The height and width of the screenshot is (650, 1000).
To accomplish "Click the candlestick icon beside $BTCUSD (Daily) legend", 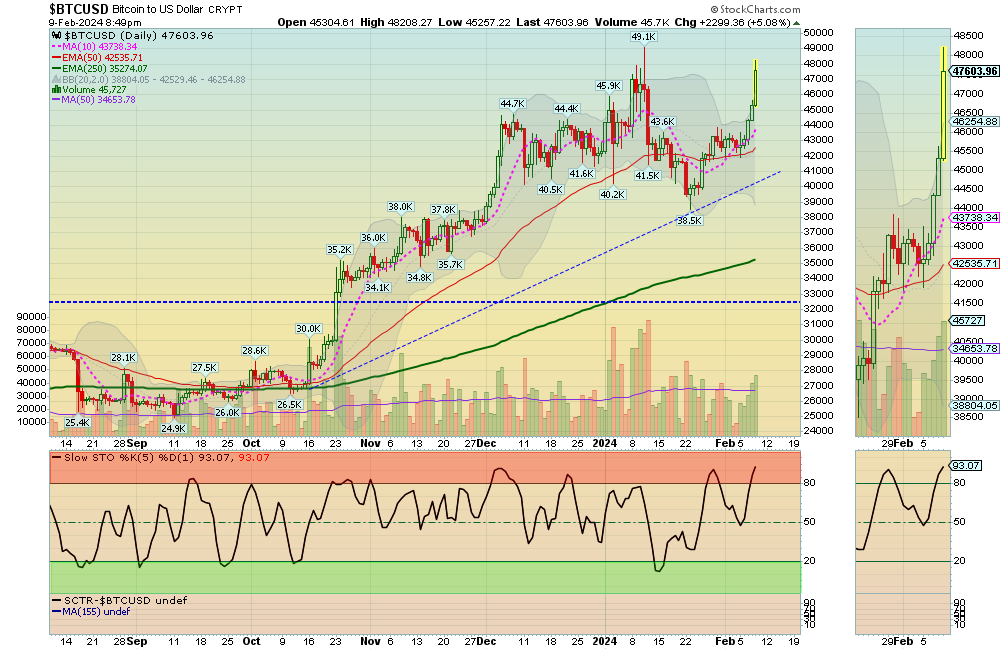I will pos(56,36).
